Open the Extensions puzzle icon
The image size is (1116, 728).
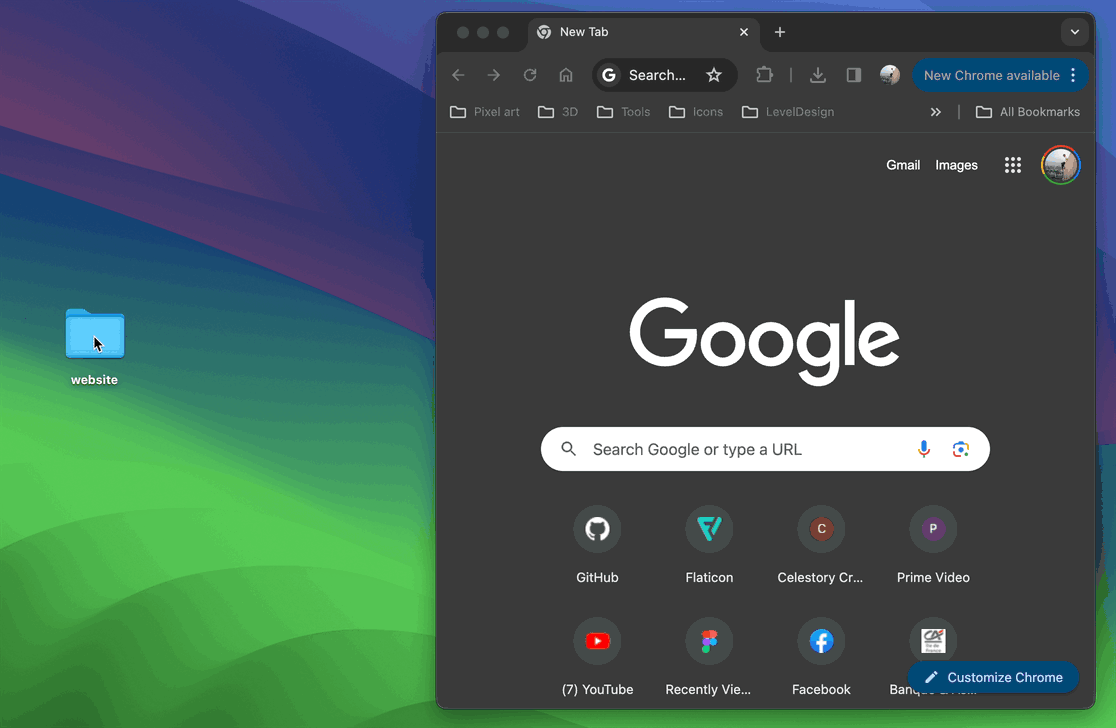point(764,75)
